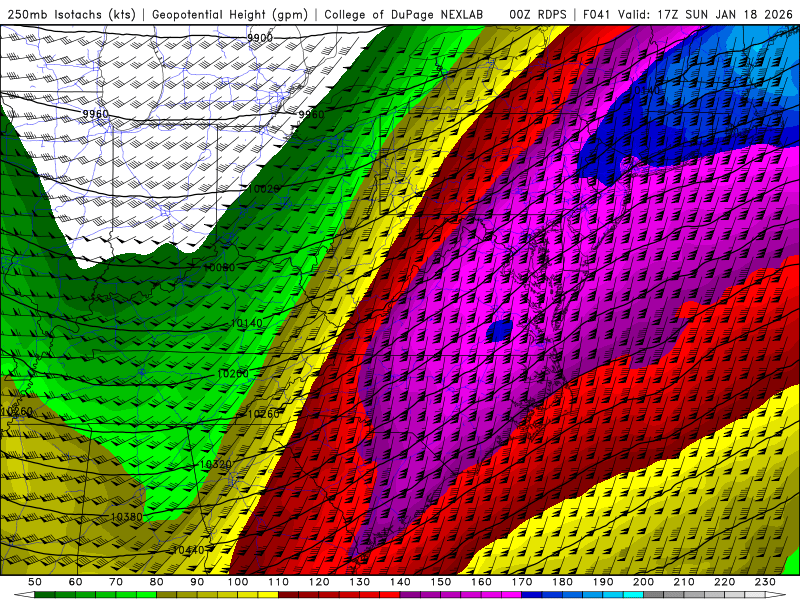Screen dimensions: 800x600
Task: Click the 10020 height contour label
Action: tap(264, 189)
